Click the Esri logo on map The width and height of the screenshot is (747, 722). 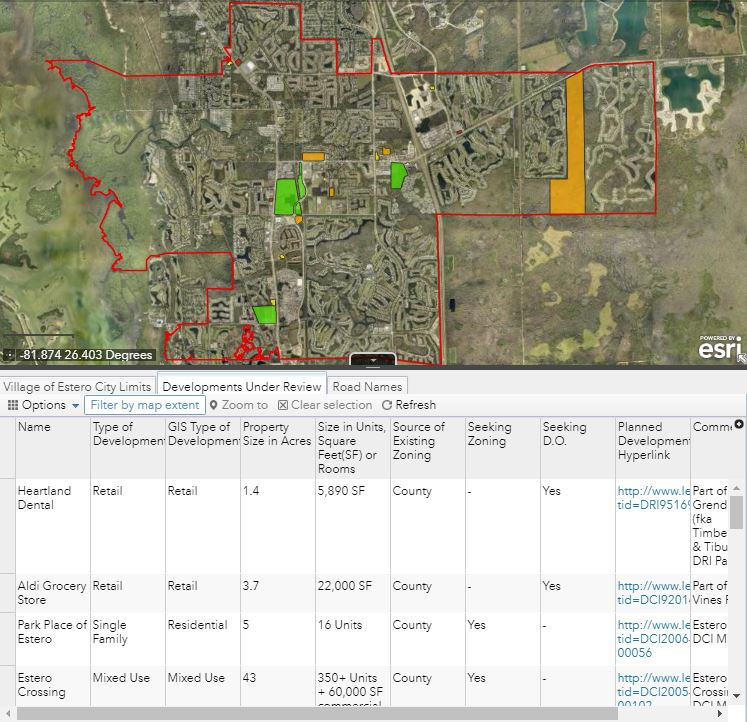tap(719, 350)
